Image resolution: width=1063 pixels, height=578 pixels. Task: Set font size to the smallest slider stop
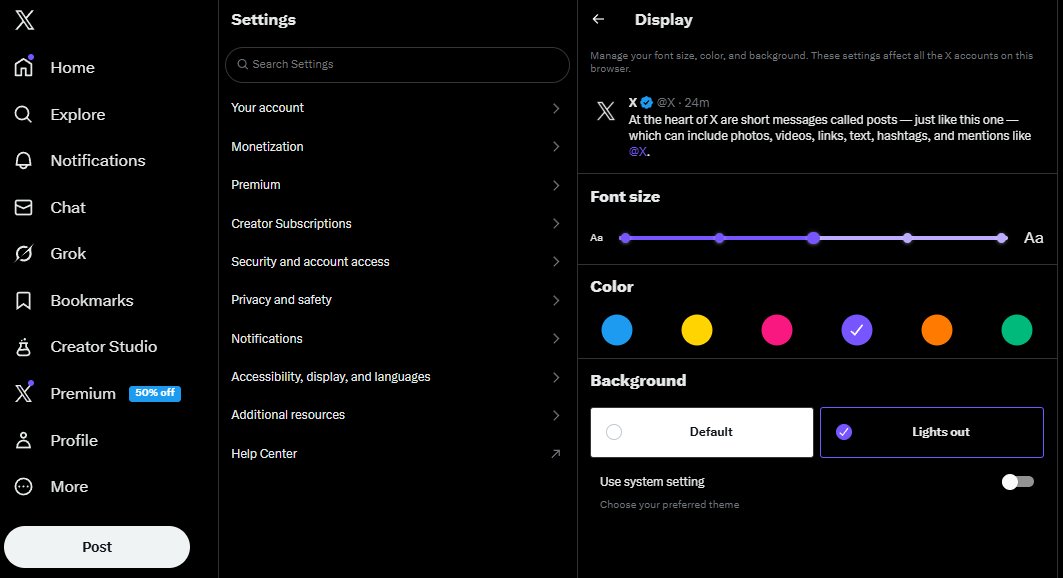(x=625, y=238)
